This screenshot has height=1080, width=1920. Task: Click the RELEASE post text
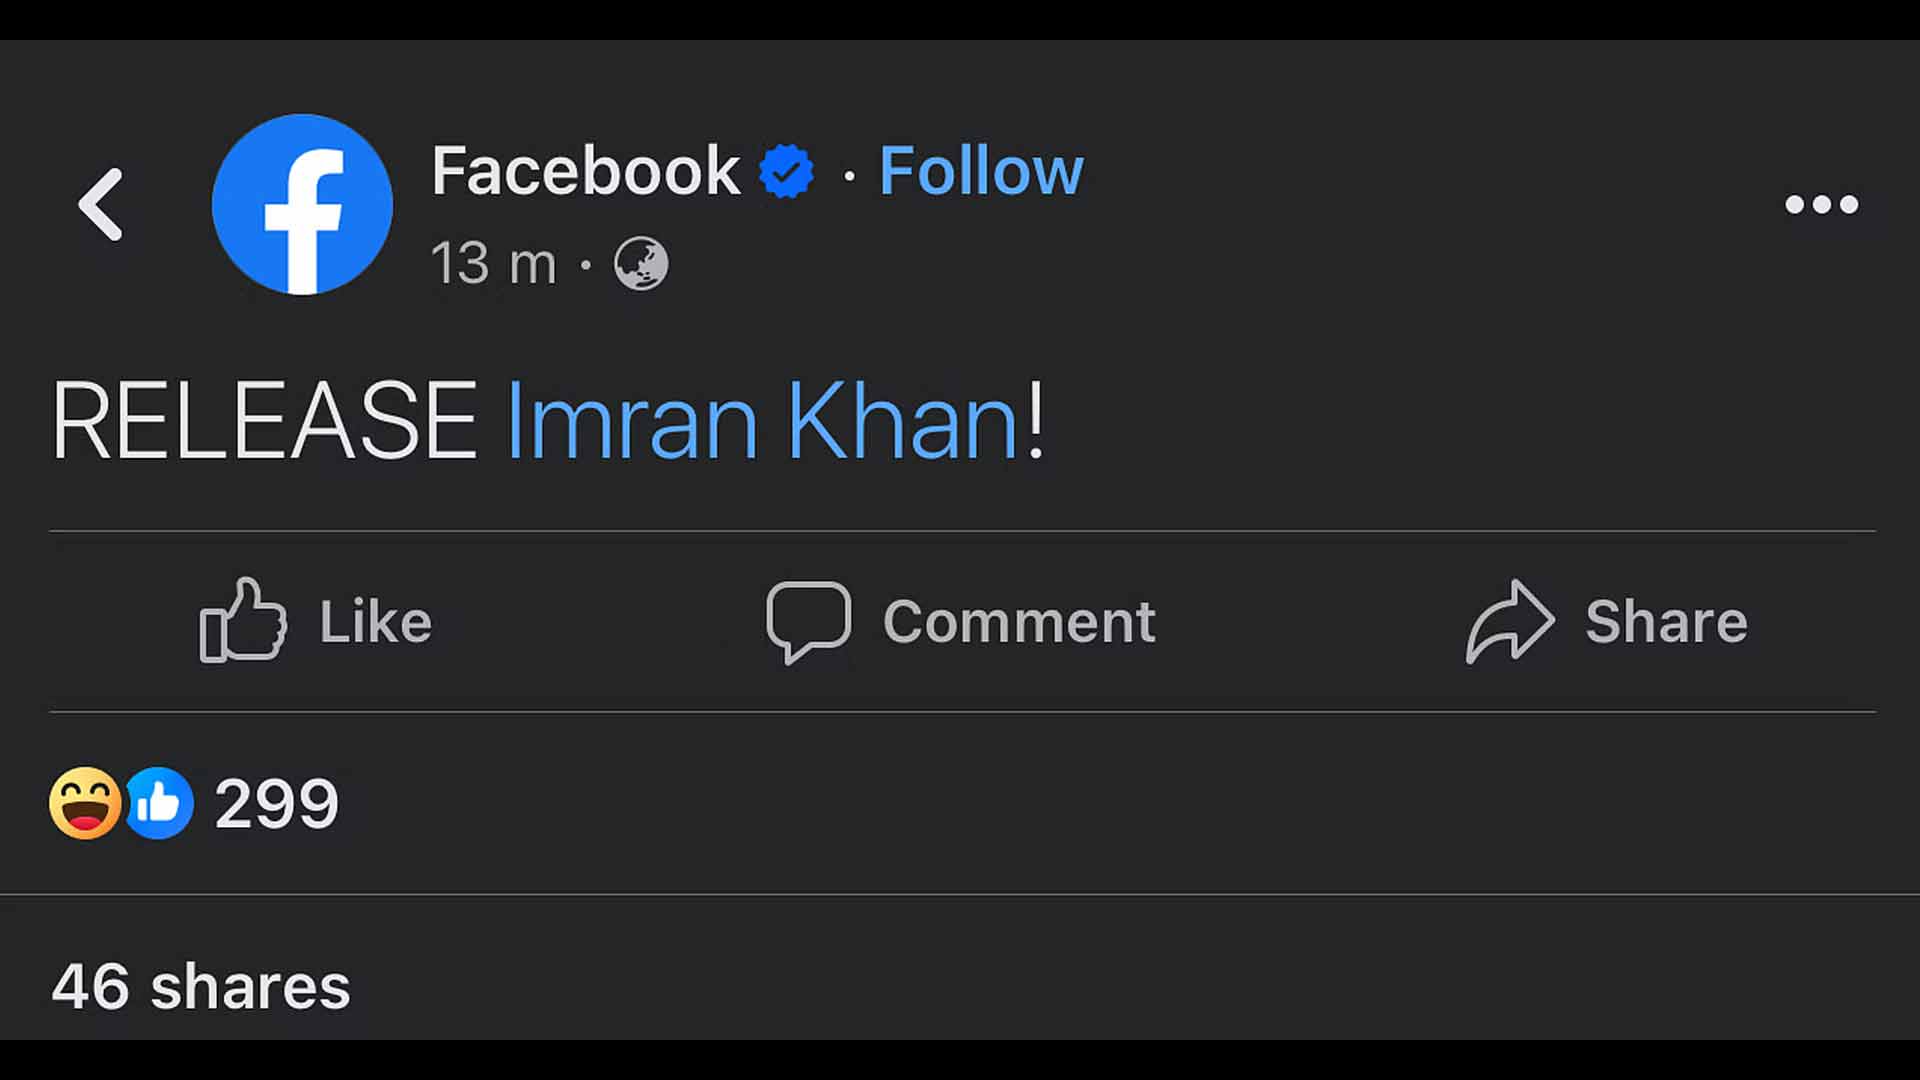265,421
